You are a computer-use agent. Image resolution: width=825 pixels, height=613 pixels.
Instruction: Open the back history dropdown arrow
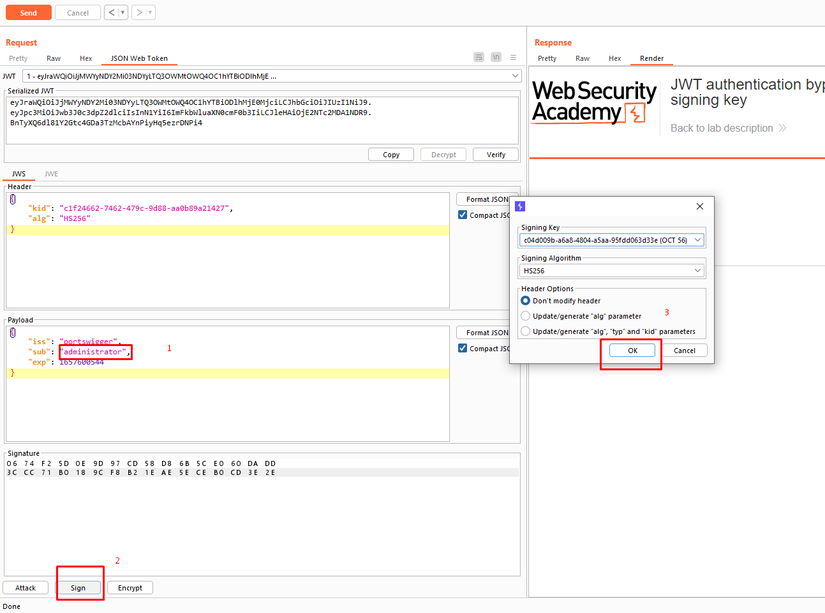(x=123, y=12)
